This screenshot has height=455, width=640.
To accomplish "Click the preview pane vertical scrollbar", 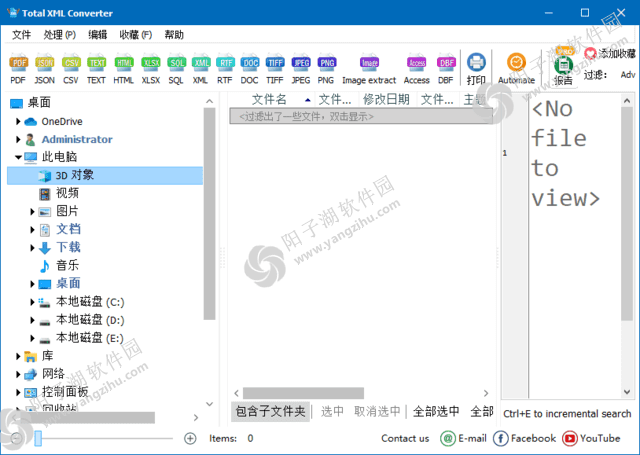I will (627, 213).
